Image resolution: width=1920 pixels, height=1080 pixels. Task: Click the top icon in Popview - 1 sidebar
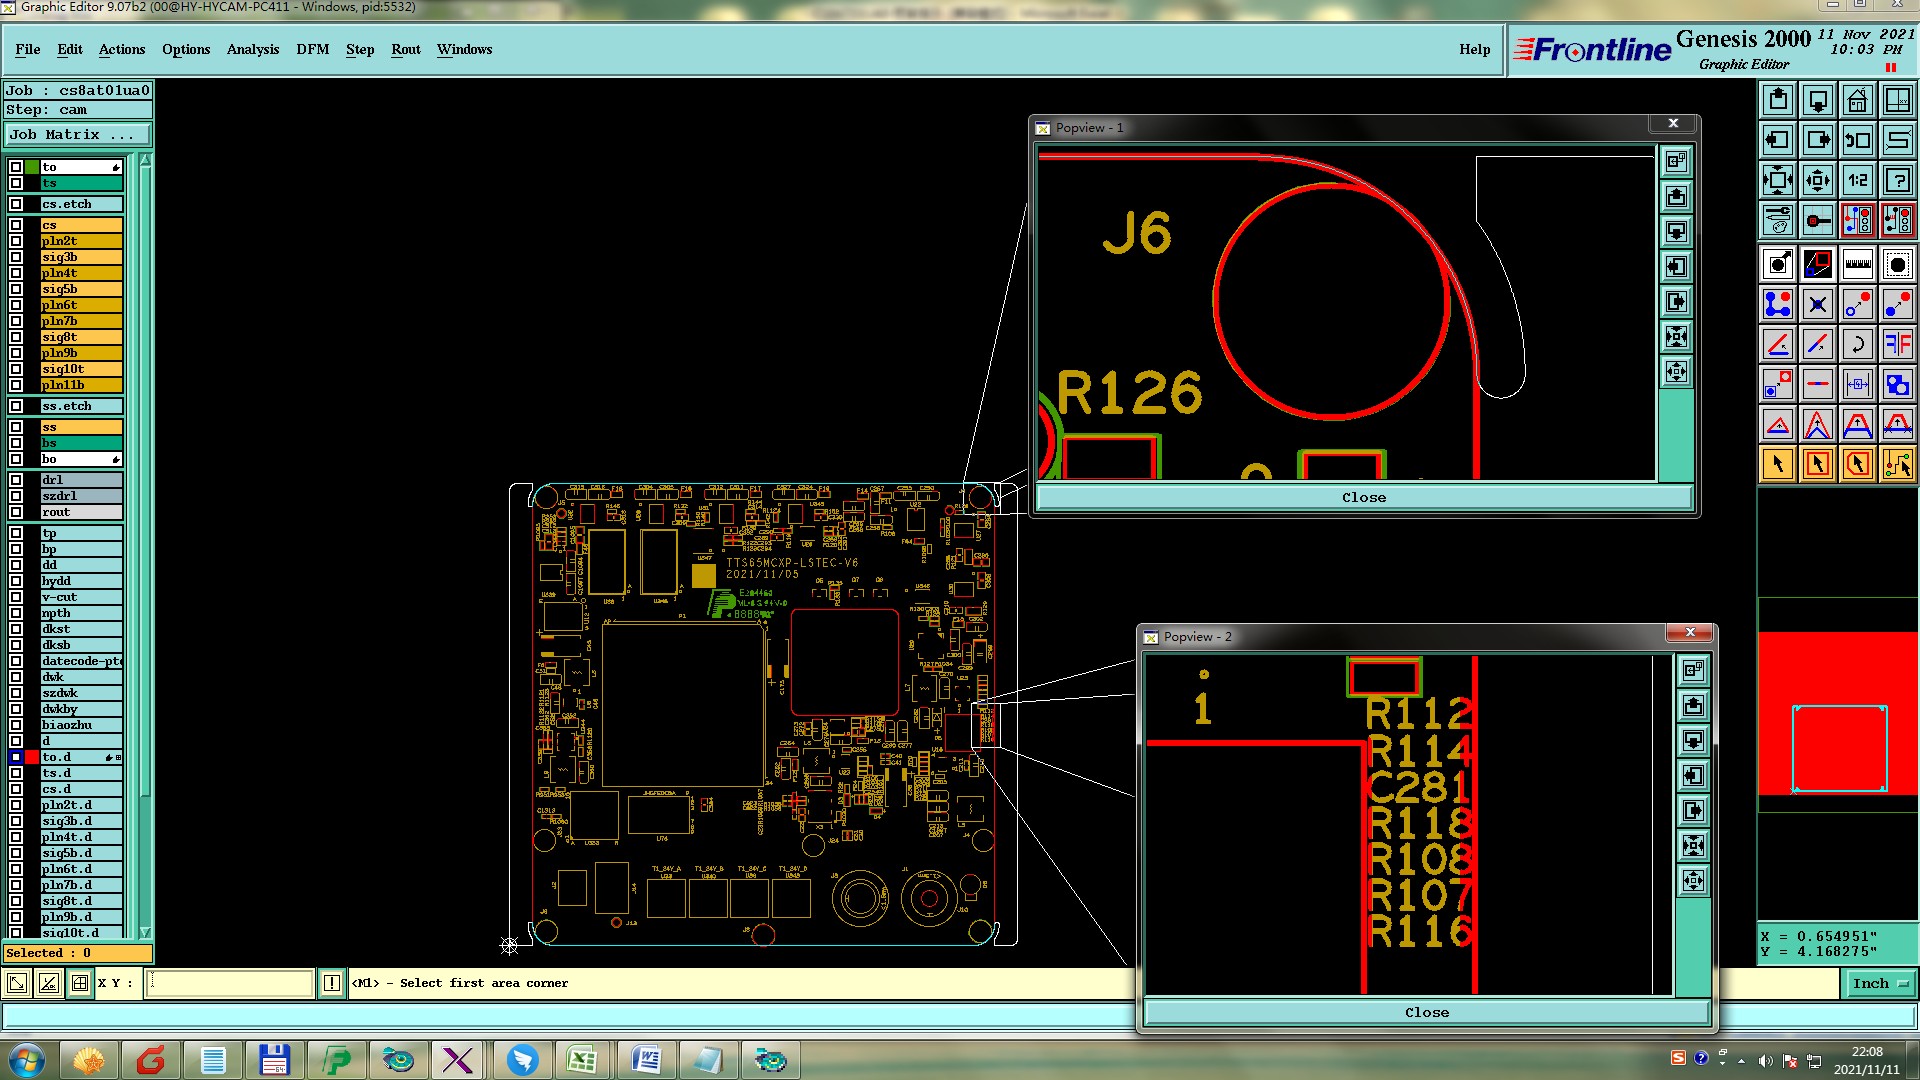(1677, 161)
